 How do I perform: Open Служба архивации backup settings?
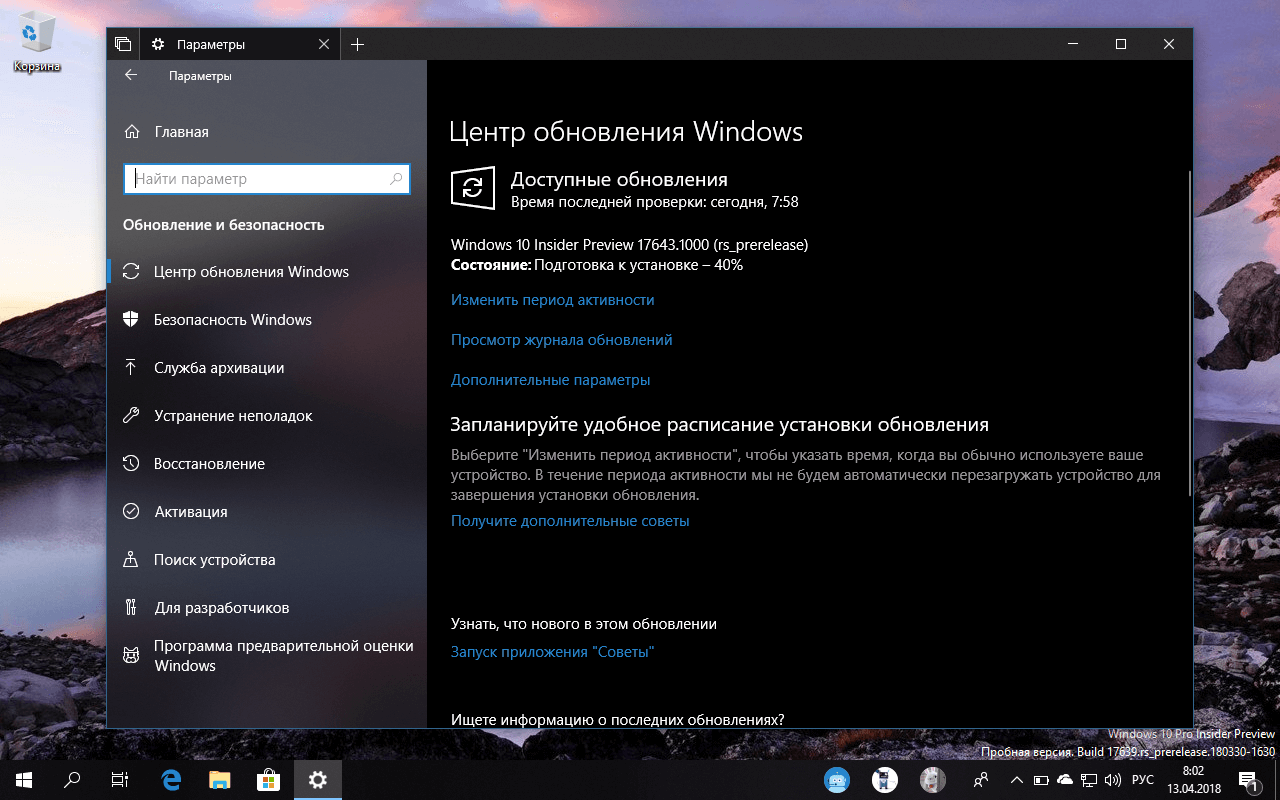tap(266, 368)
